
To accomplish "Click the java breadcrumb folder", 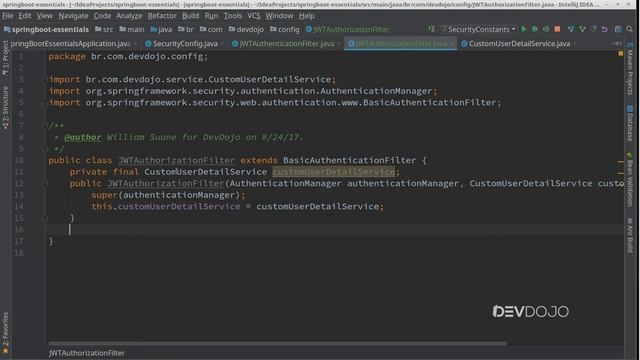I will [161, 29].
